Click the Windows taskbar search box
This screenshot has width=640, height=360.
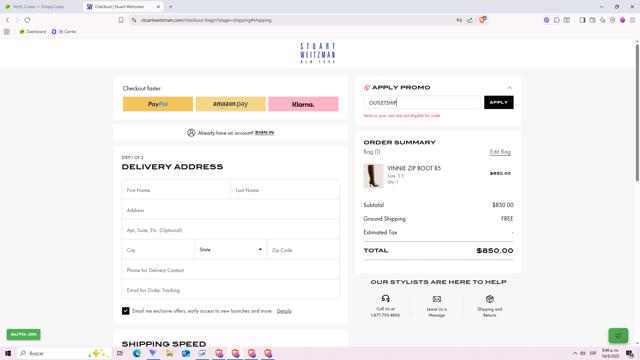(x=64, y=353)
